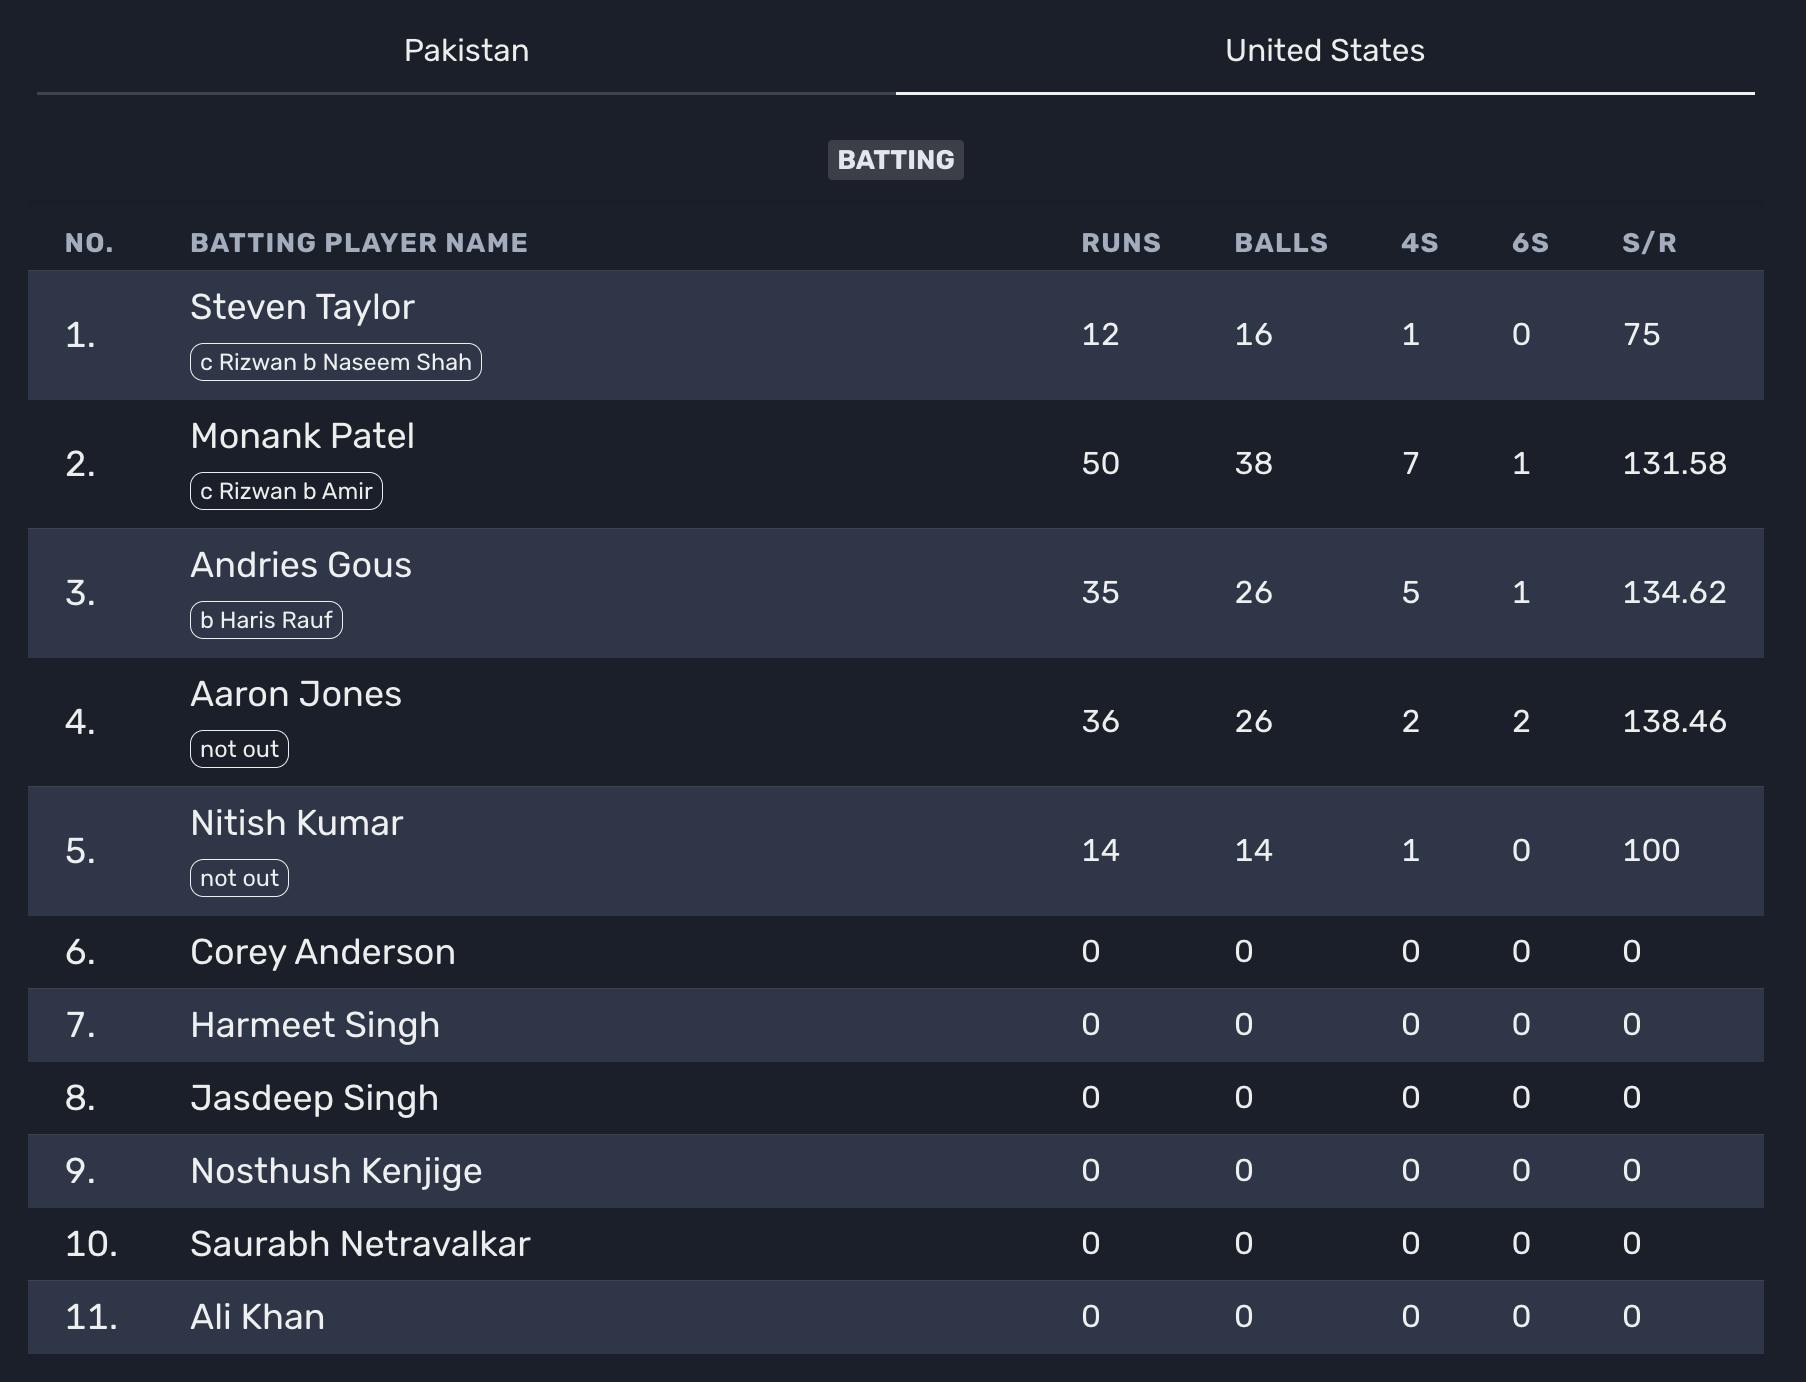Click Monank Patel's strike rate 131.58
Viewport: 1806px width, 1382px height.
pos(1673,463)
